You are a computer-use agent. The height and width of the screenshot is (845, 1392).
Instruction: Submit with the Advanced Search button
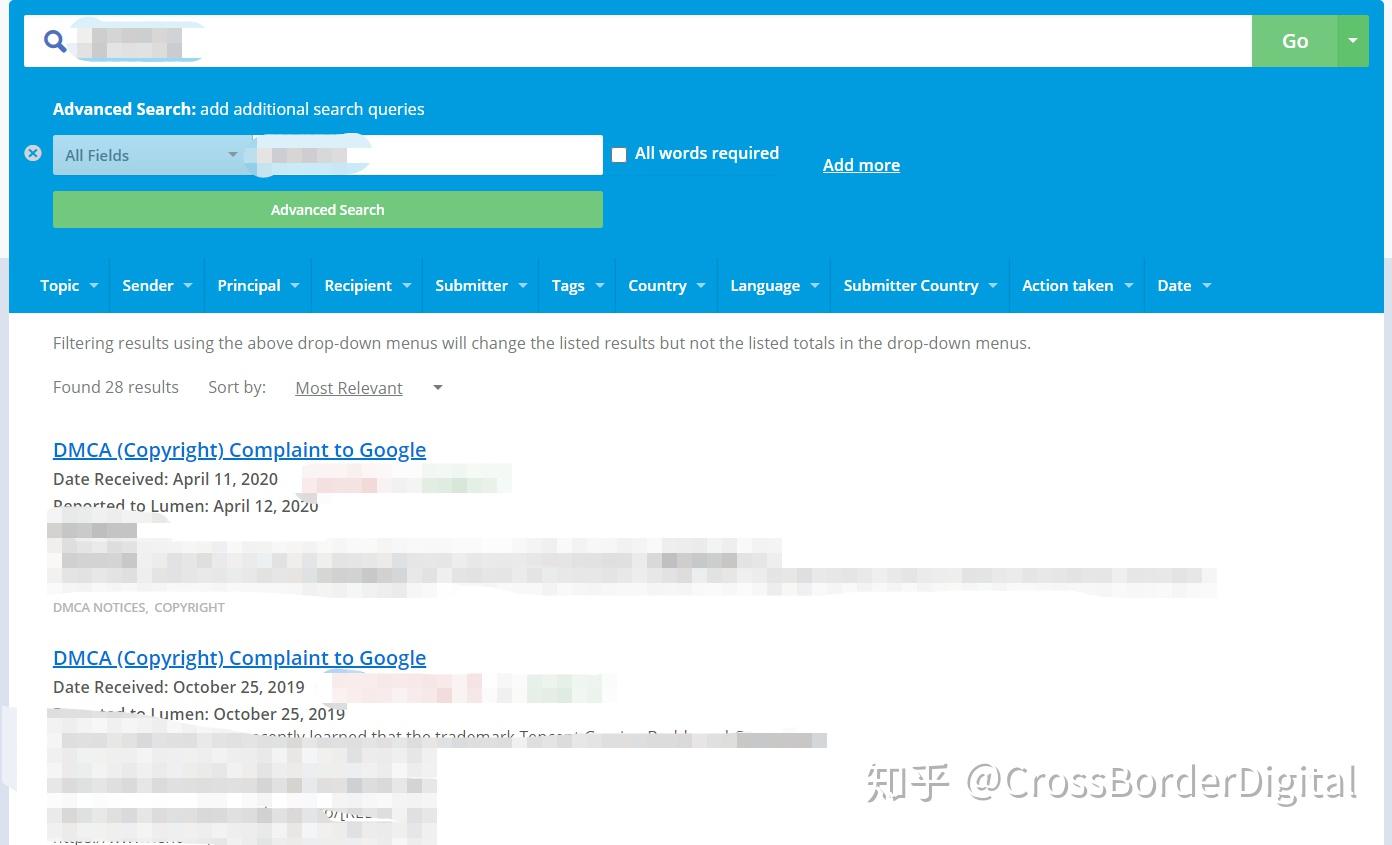click(328, 210)
